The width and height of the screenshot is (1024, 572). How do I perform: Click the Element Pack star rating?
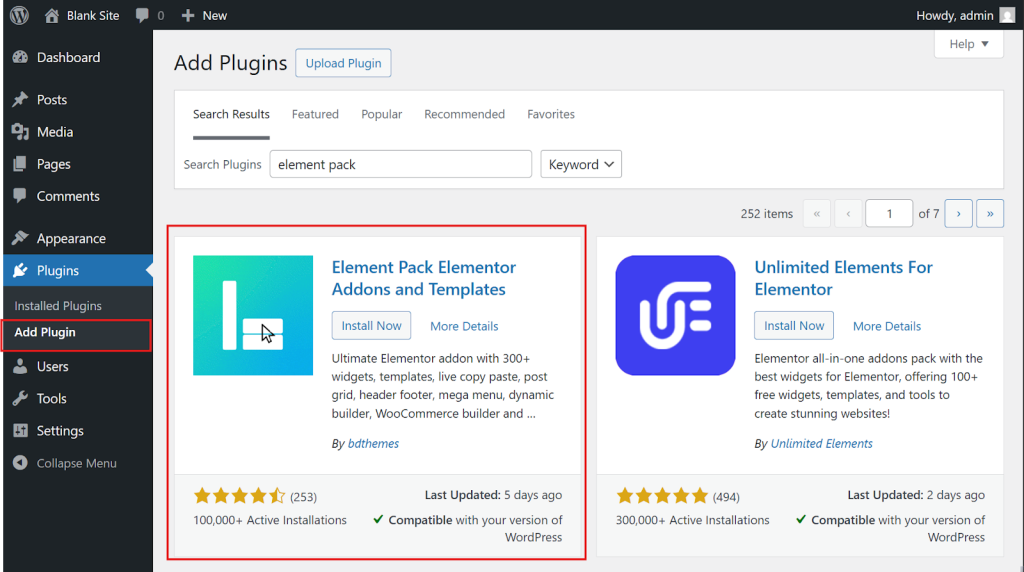click(x=240, y=496)
